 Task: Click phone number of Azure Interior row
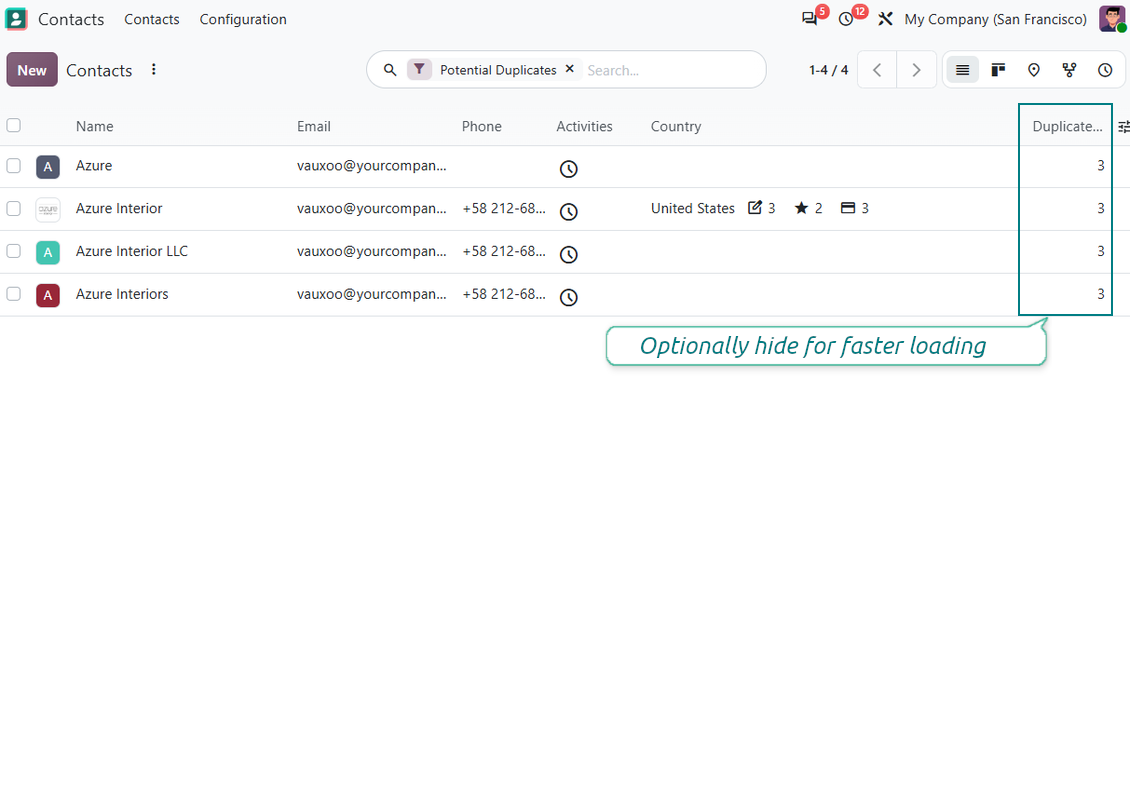[x=504, y=208]
